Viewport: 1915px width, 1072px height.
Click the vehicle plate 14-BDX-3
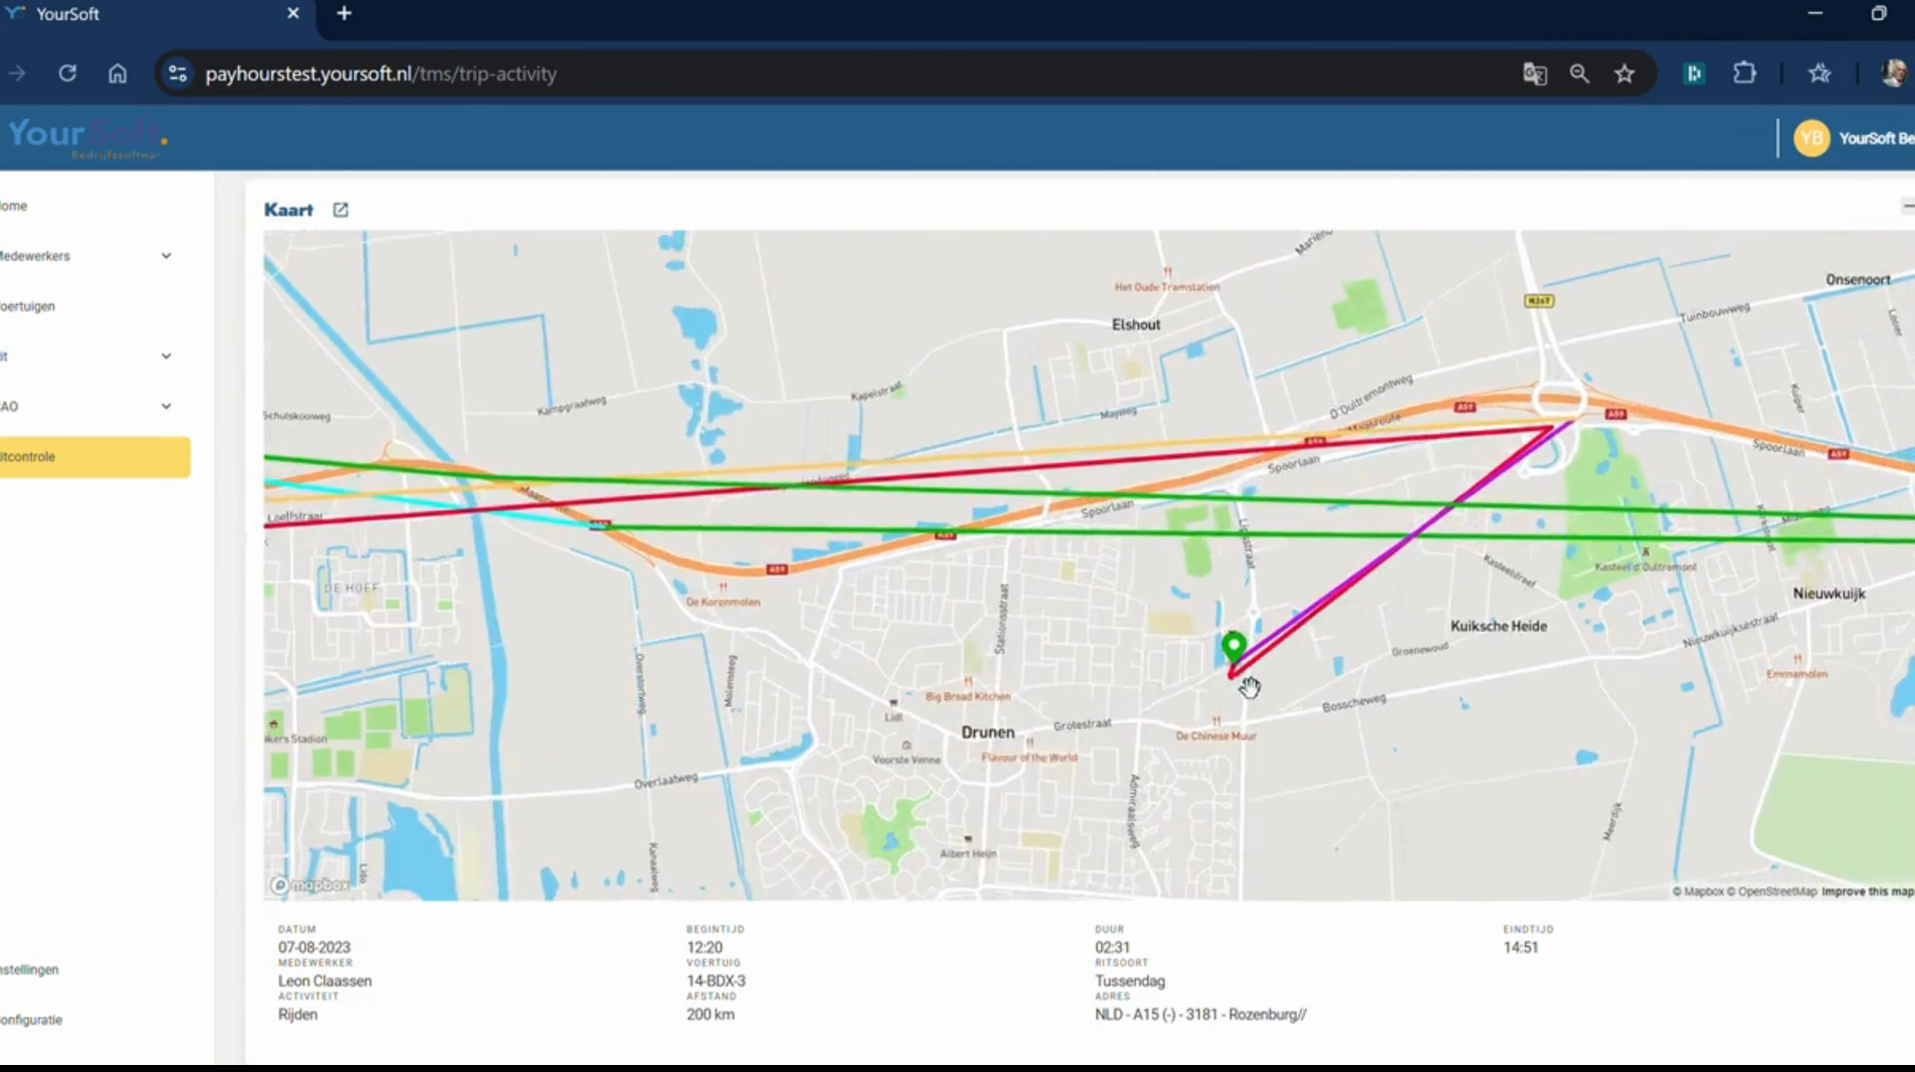[x=716, y=981]
